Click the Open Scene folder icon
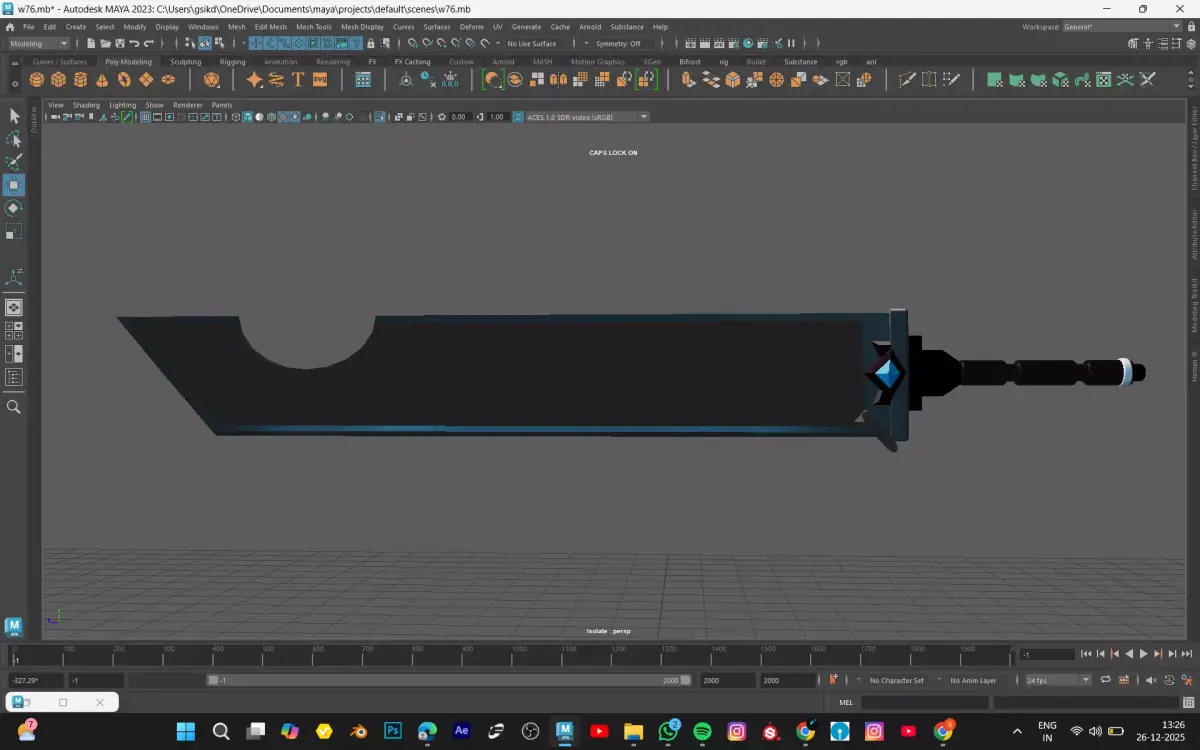This screenshot has height=750, width=1200. pos(106,44)
